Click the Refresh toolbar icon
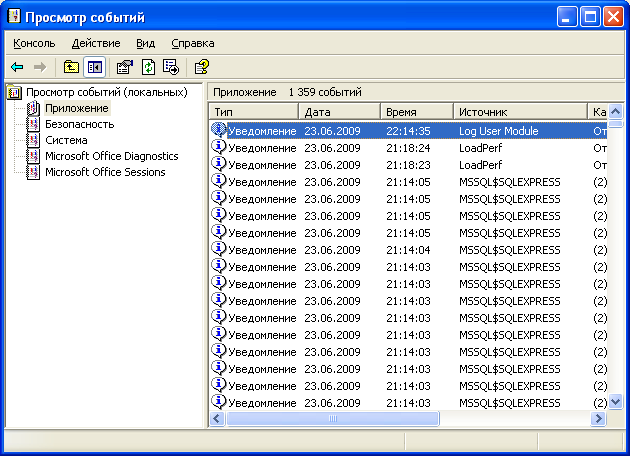Viewport: 630px width, 456px height. pyautogui.click(x=148, y=67)
